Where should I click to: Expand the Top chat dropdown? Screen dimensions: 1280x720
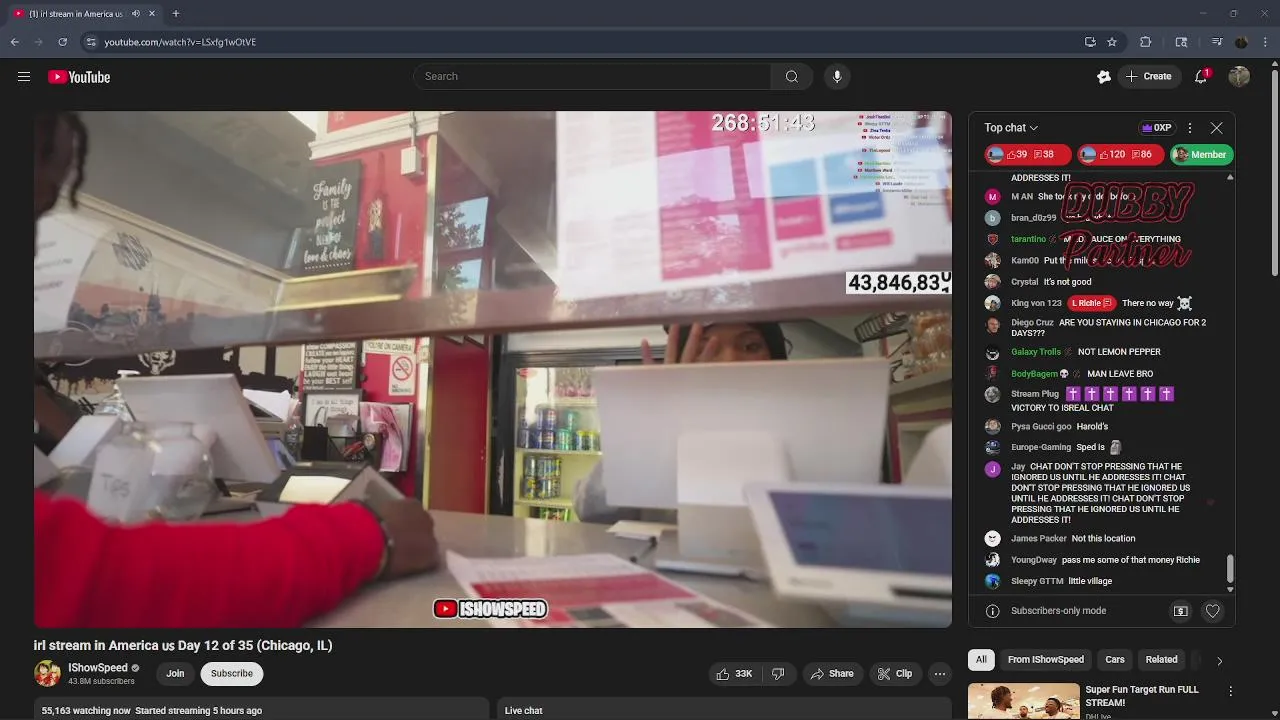coord(1011,128)
